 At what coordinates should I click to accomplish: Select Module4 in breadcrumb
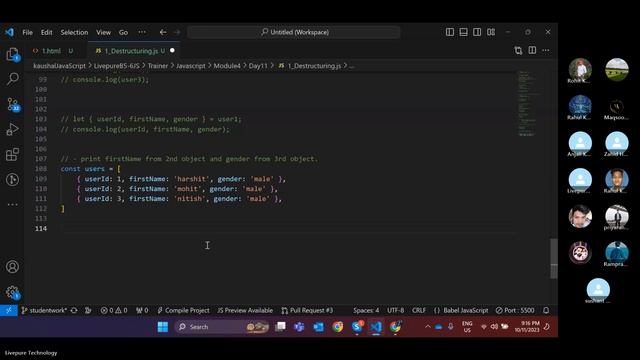[227, 66]
